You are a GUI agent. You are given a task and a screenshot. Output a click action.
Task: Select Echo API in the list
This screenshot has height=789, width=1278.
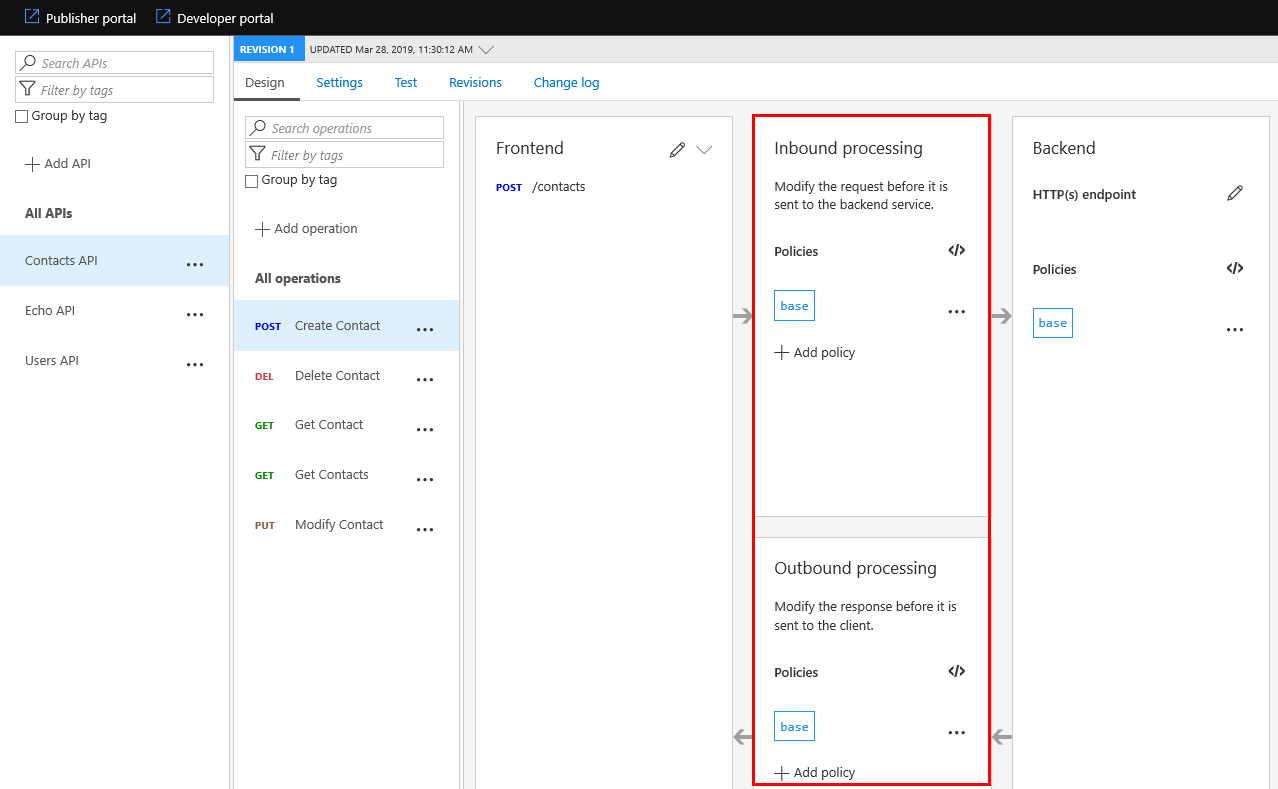click(114, 311)
